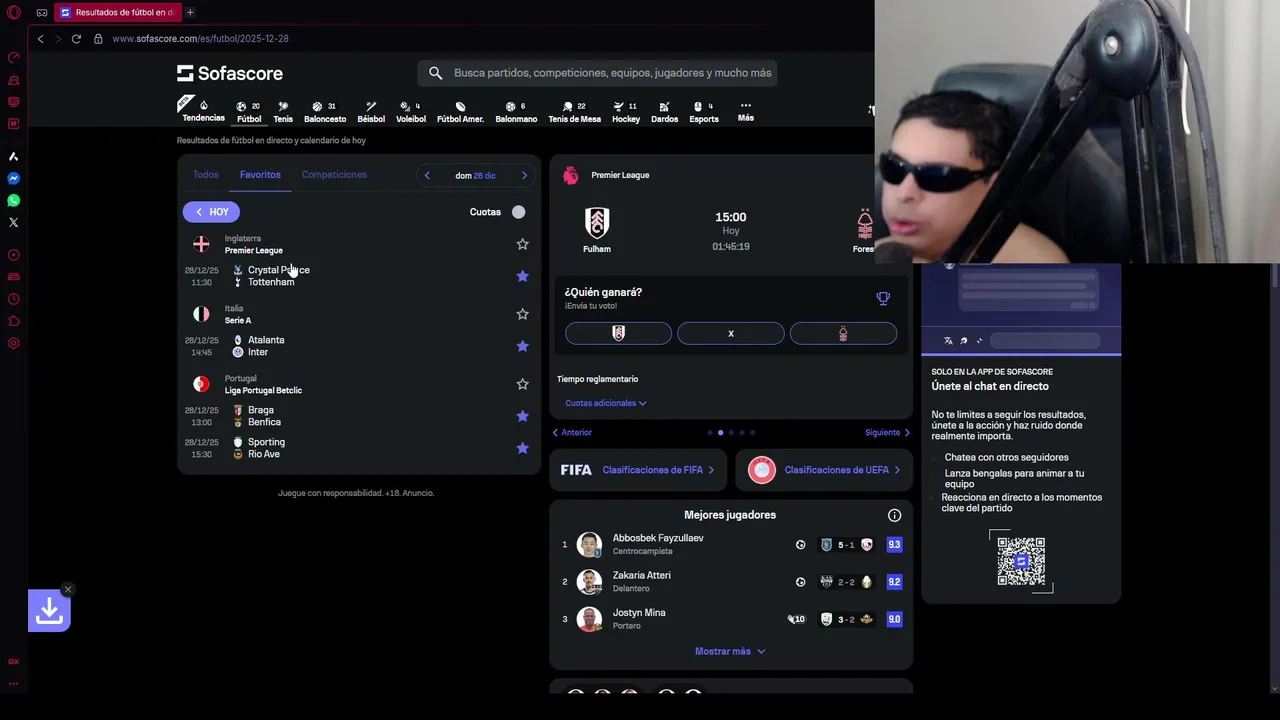The image size is (1280, 720).
Task: Select the Hockey sport category
Action: point(626,112)
